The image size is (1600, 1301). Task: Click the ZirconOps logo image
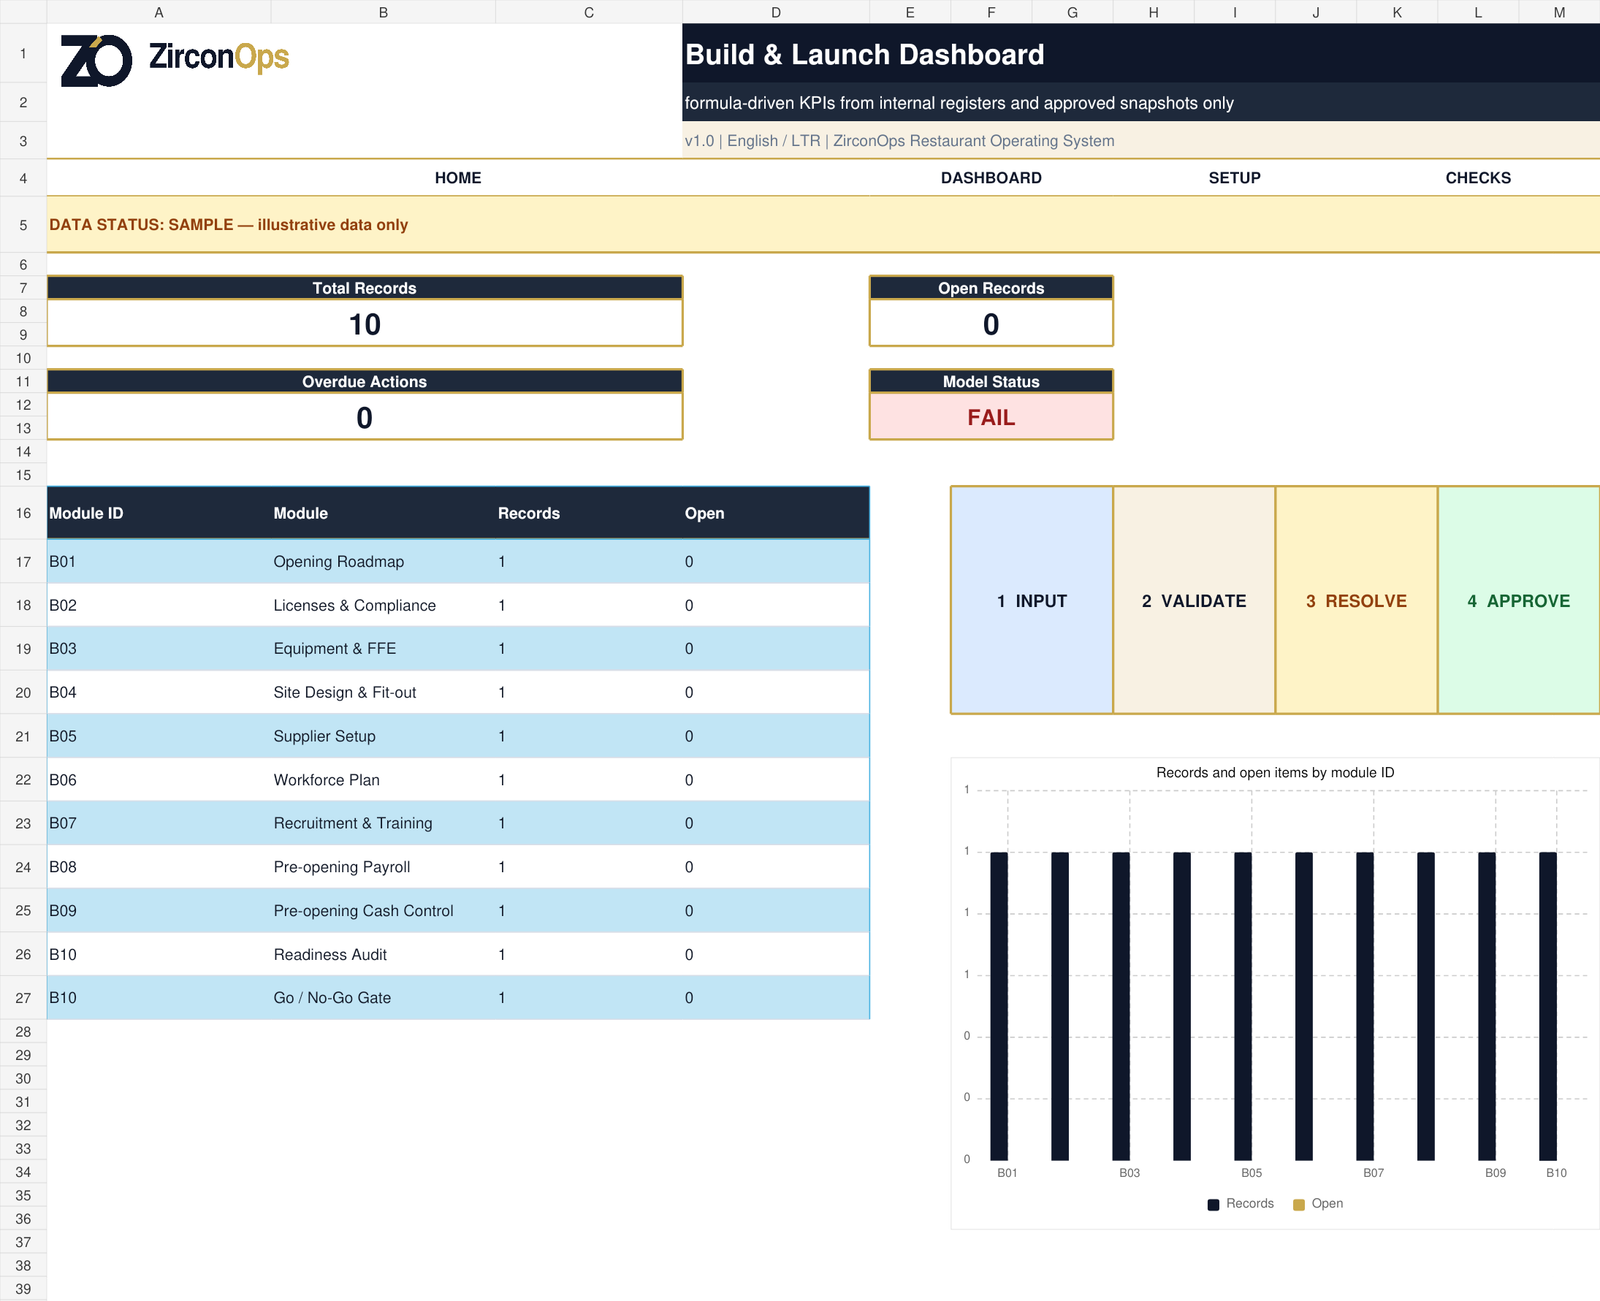175,60
